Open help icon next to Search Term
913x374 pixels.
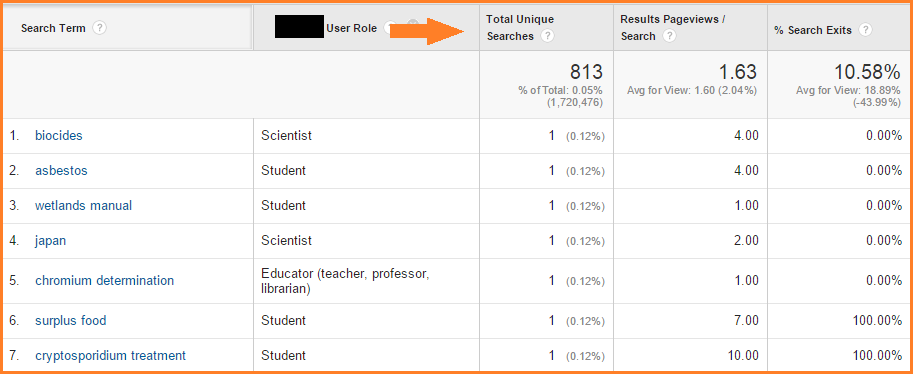coord(100,28)
